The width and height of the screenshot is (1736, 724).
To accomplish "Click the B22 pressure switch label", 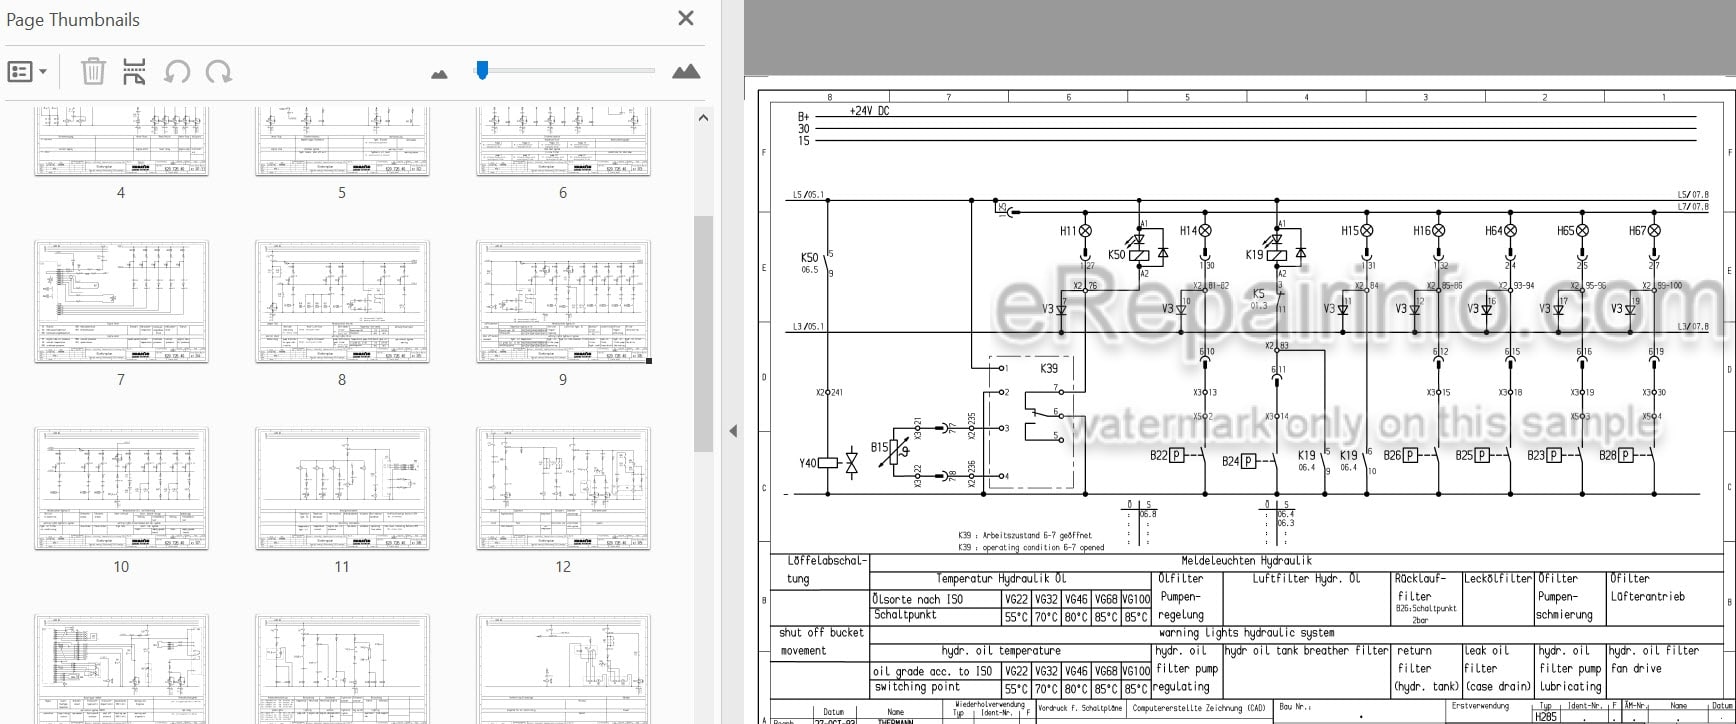I will click(x=1158, y=456).
